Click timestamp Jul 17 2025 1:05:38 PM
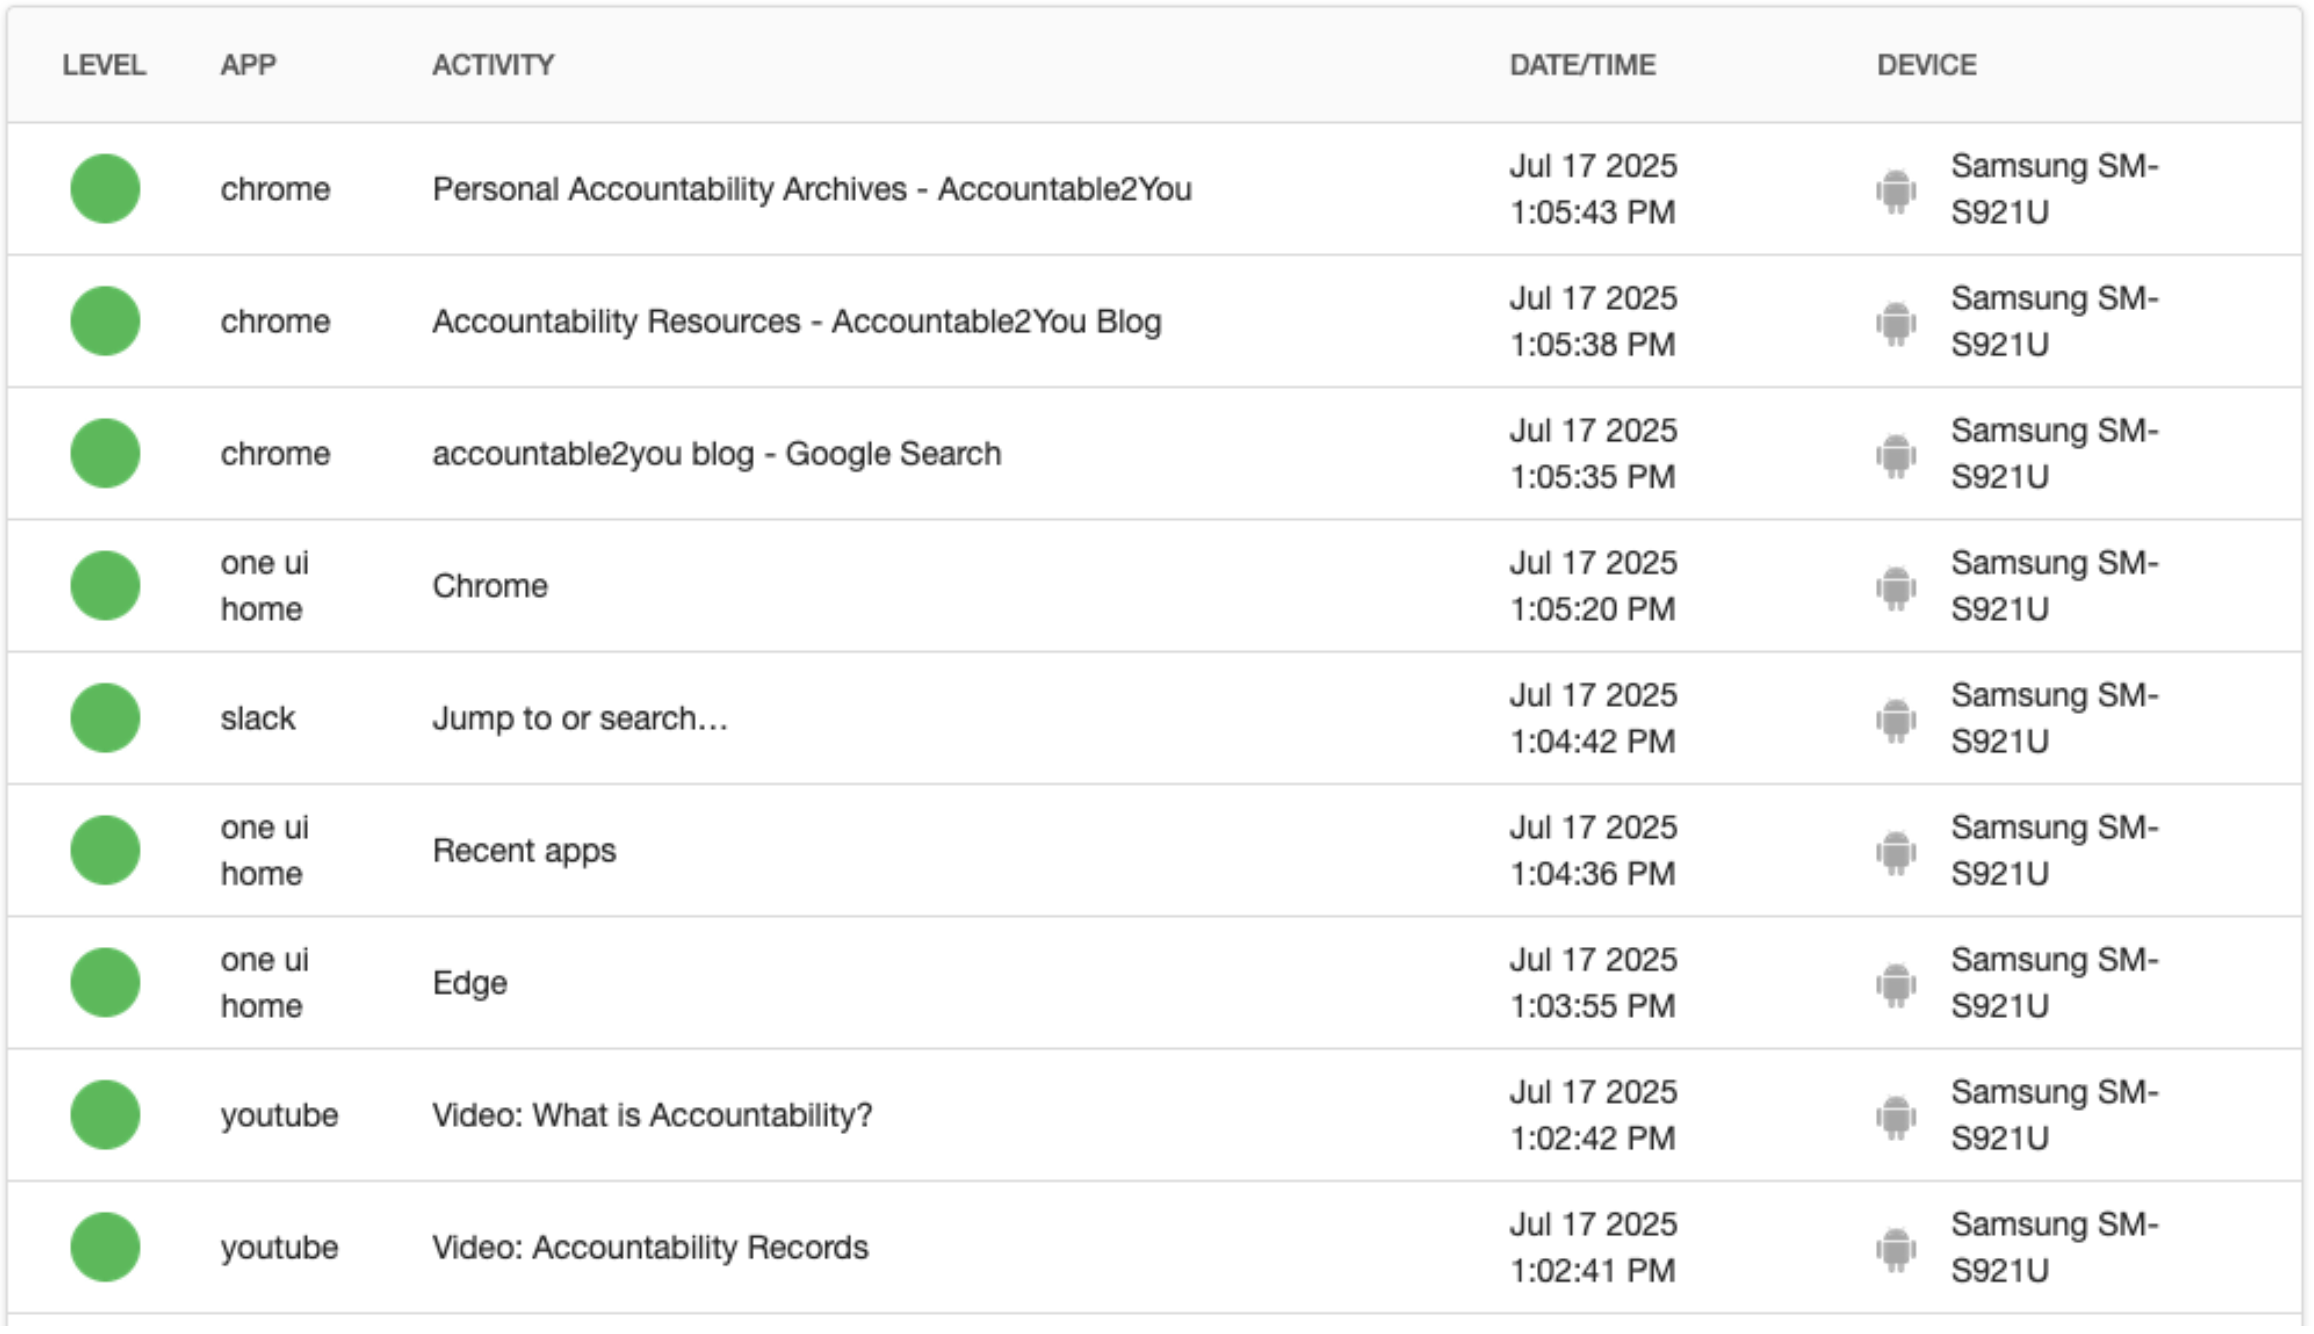The image size is (2314, 1334). [x=1593, y=321]
